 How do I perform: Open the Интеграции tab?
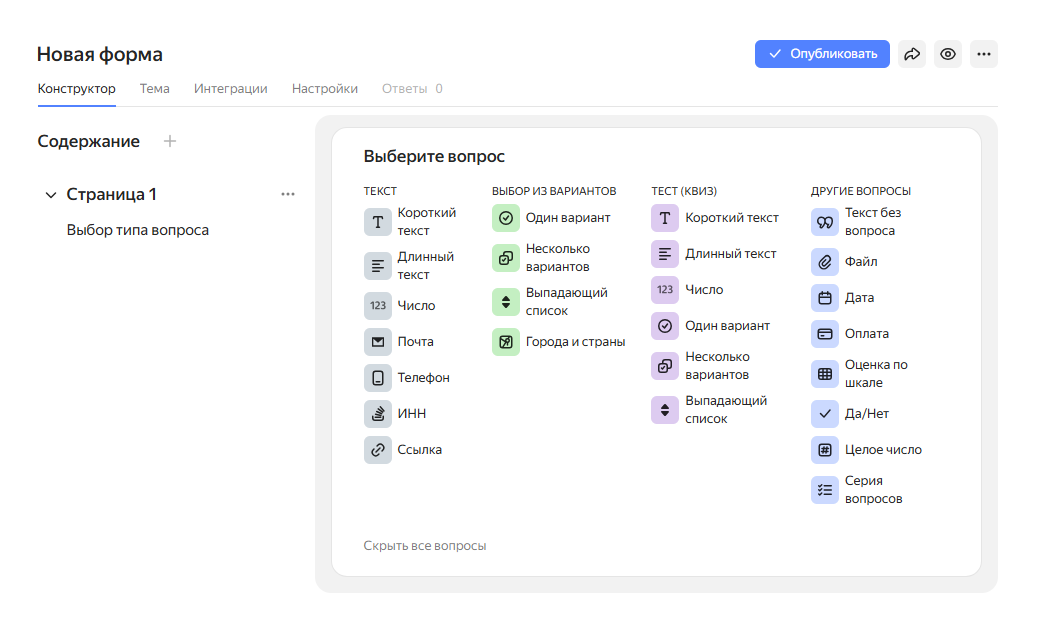pos(230,89)
